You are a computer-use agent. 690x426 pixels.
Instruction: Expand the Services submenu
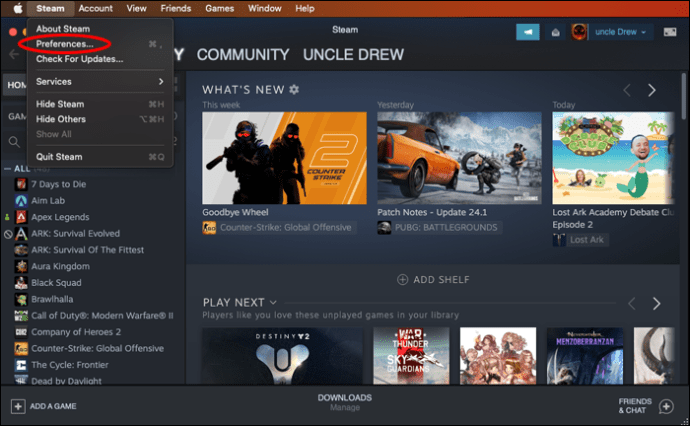coord(100,81)
